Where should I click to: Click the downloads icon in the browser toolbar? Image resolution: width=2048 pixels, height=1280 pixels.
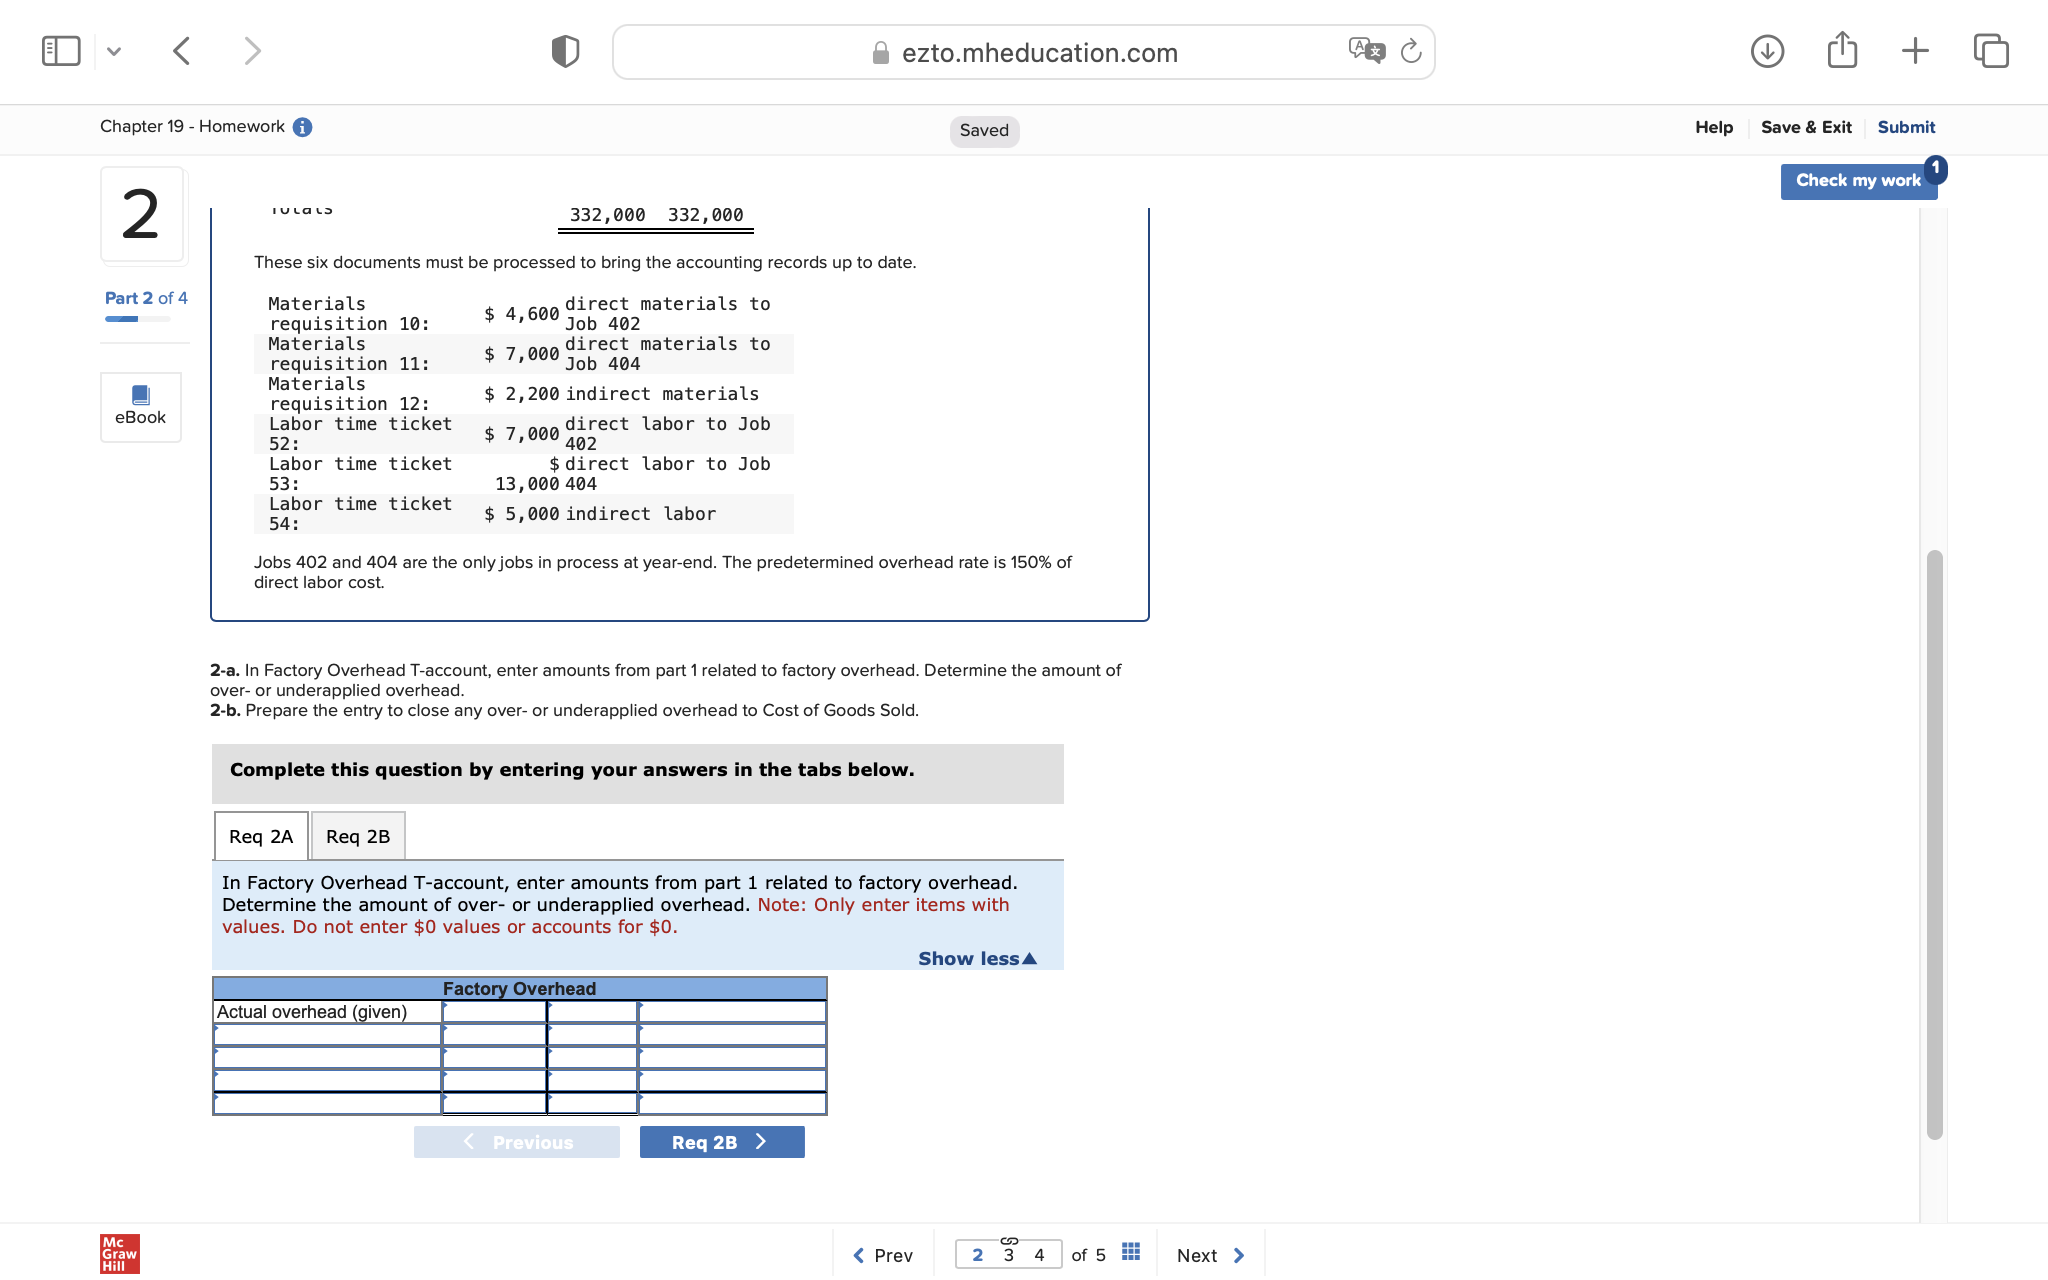coord(1766,50)
